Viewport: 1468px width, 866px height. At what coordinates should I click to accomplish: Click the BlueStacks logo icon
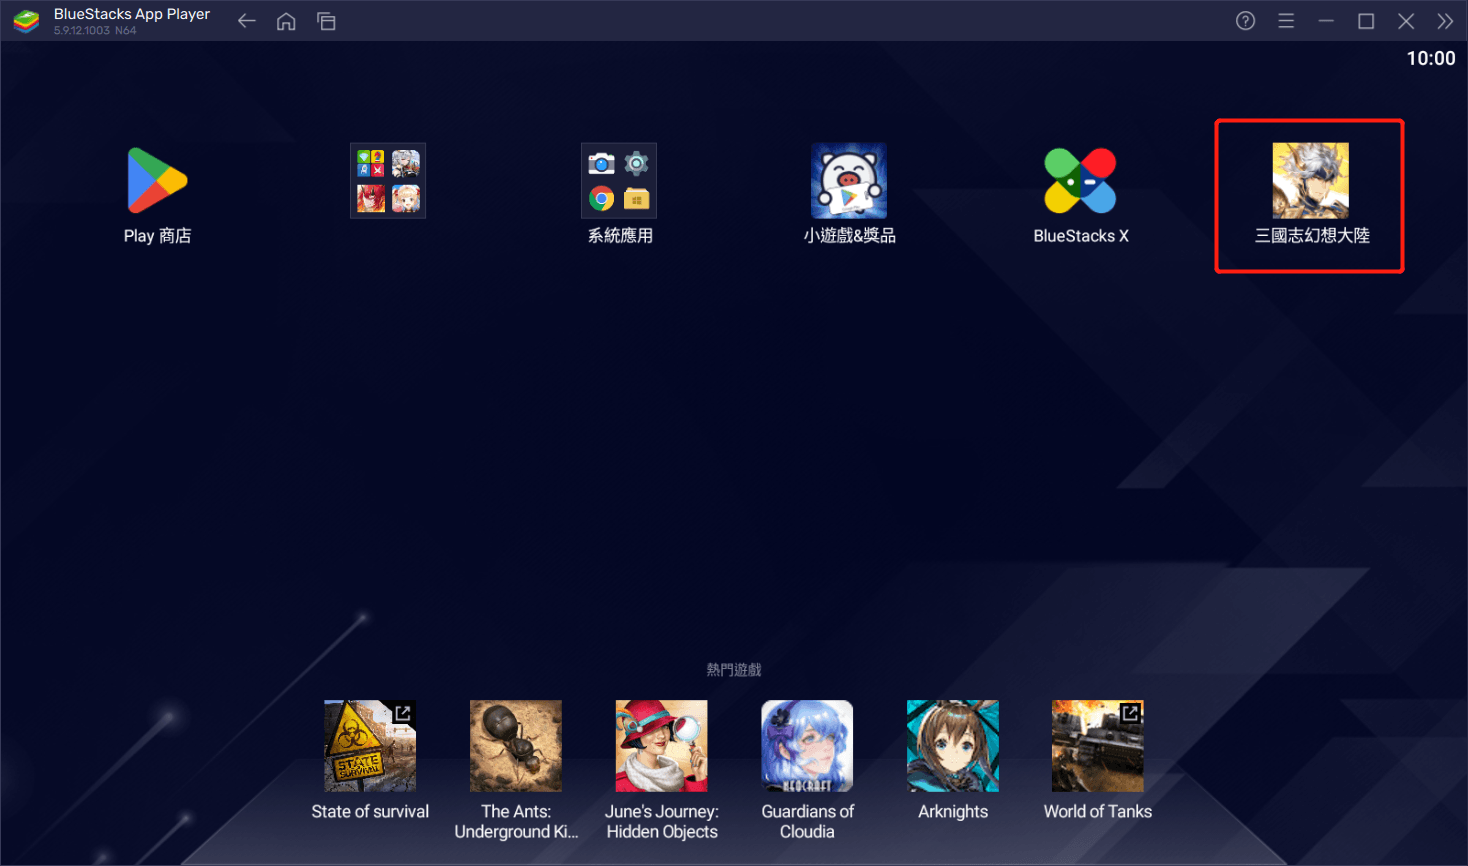tap(27, 21)
